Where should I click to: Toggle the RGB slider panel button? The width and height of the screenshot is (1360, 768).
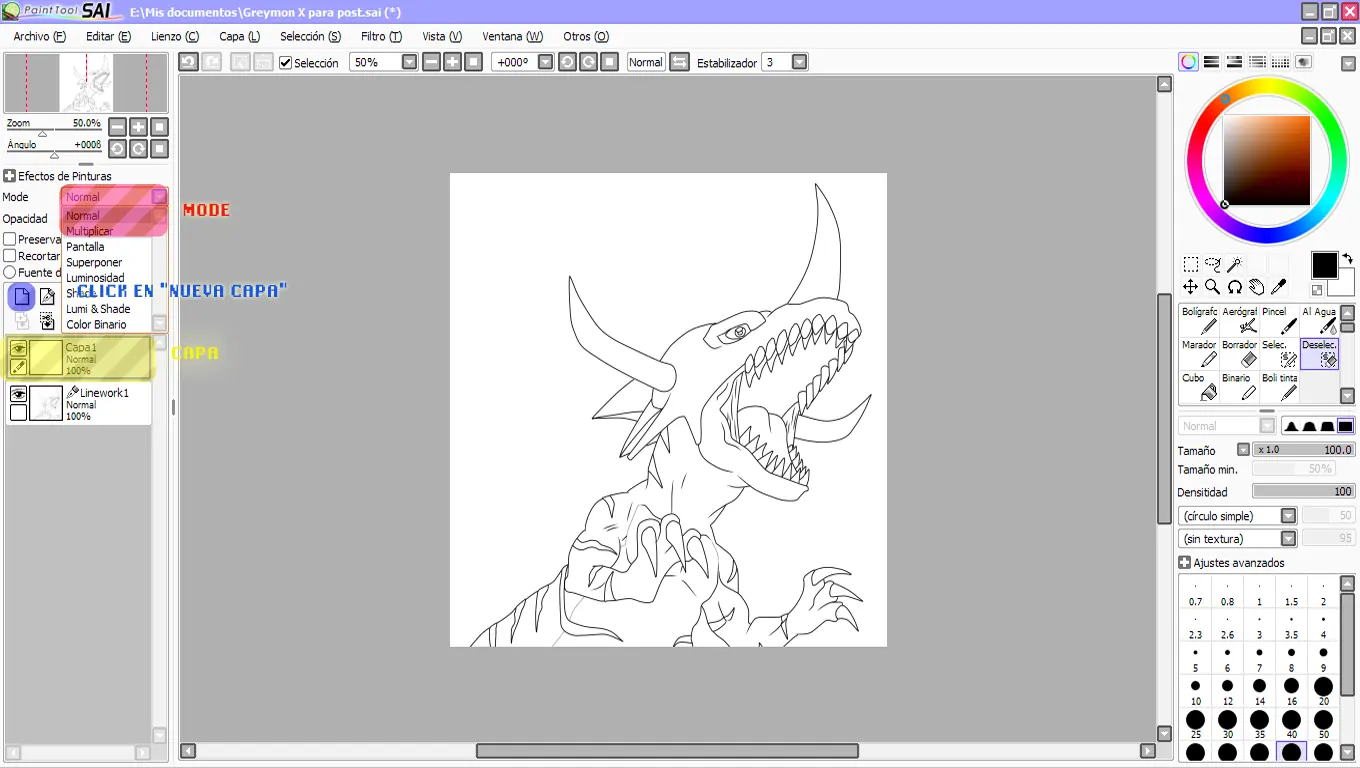click(1211, 62)
